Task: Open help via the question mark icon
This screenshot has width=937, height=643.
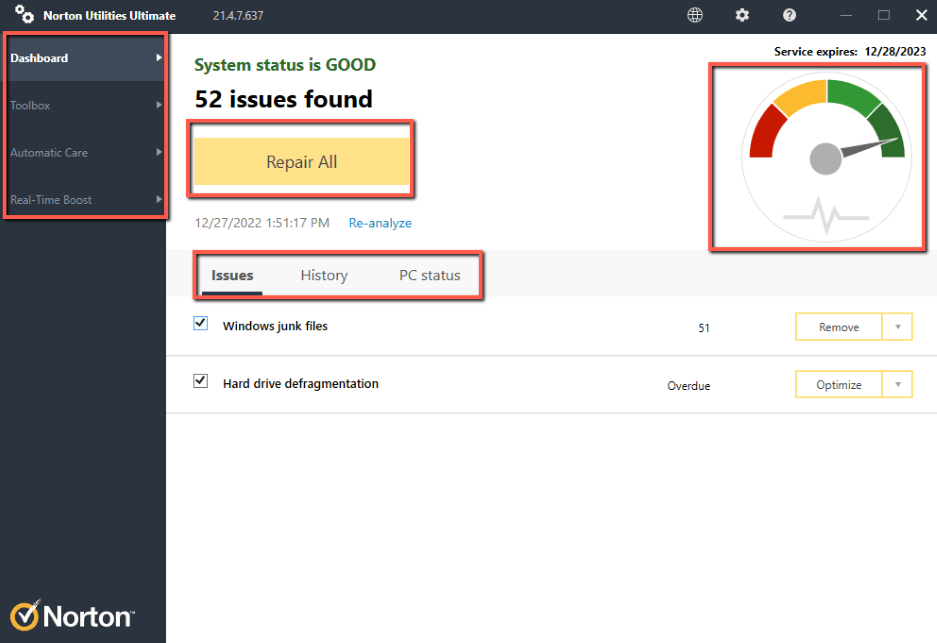Action: click(x=789, y=15)
